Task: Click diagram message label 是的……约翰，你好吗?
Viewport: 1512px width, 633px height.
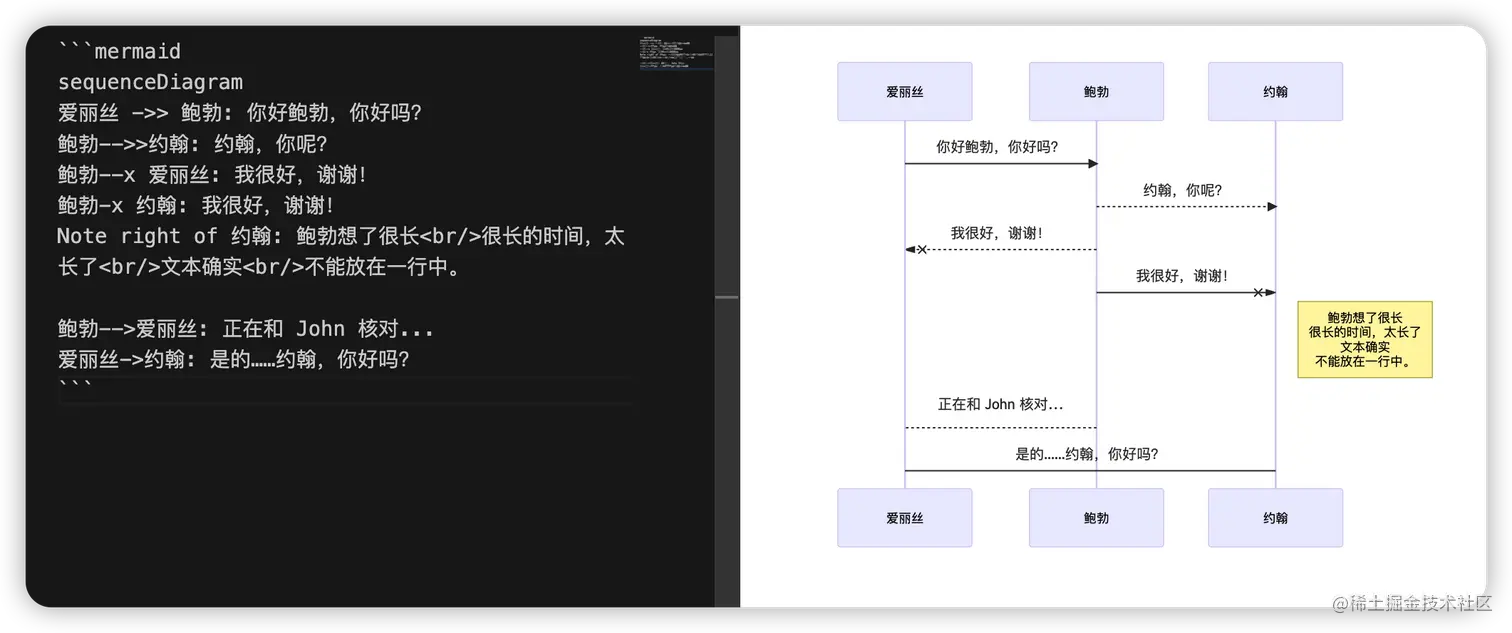Action: [x=1087, y=454]
